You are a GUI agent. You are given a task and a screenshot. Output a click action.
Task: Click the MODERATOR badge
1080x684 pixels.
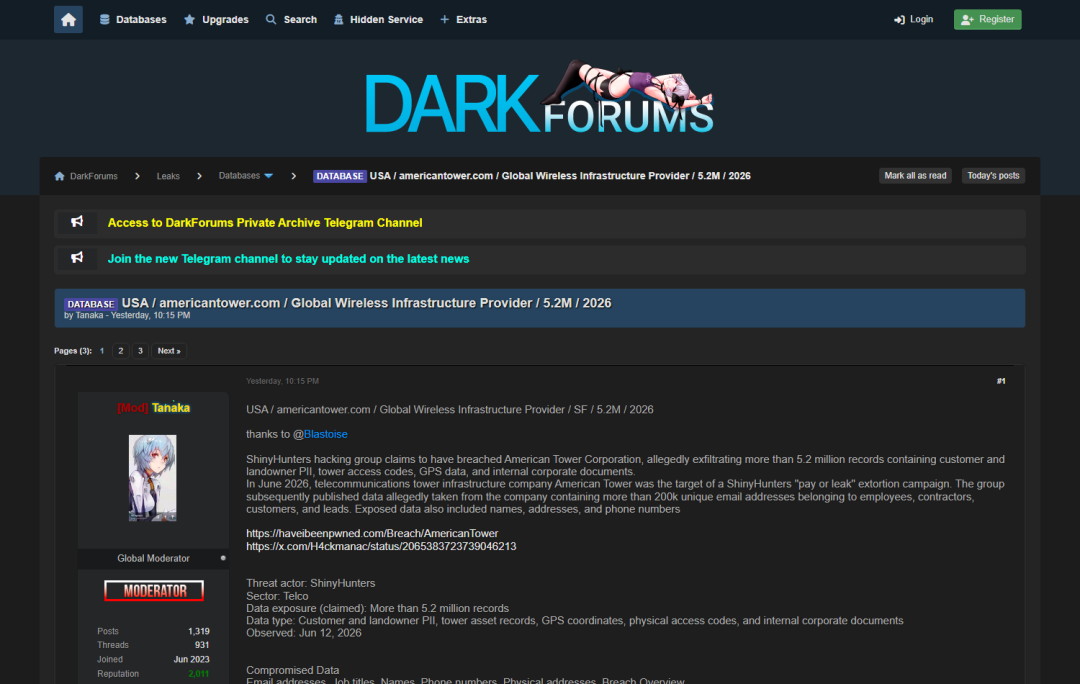click(x=154, y=590)
